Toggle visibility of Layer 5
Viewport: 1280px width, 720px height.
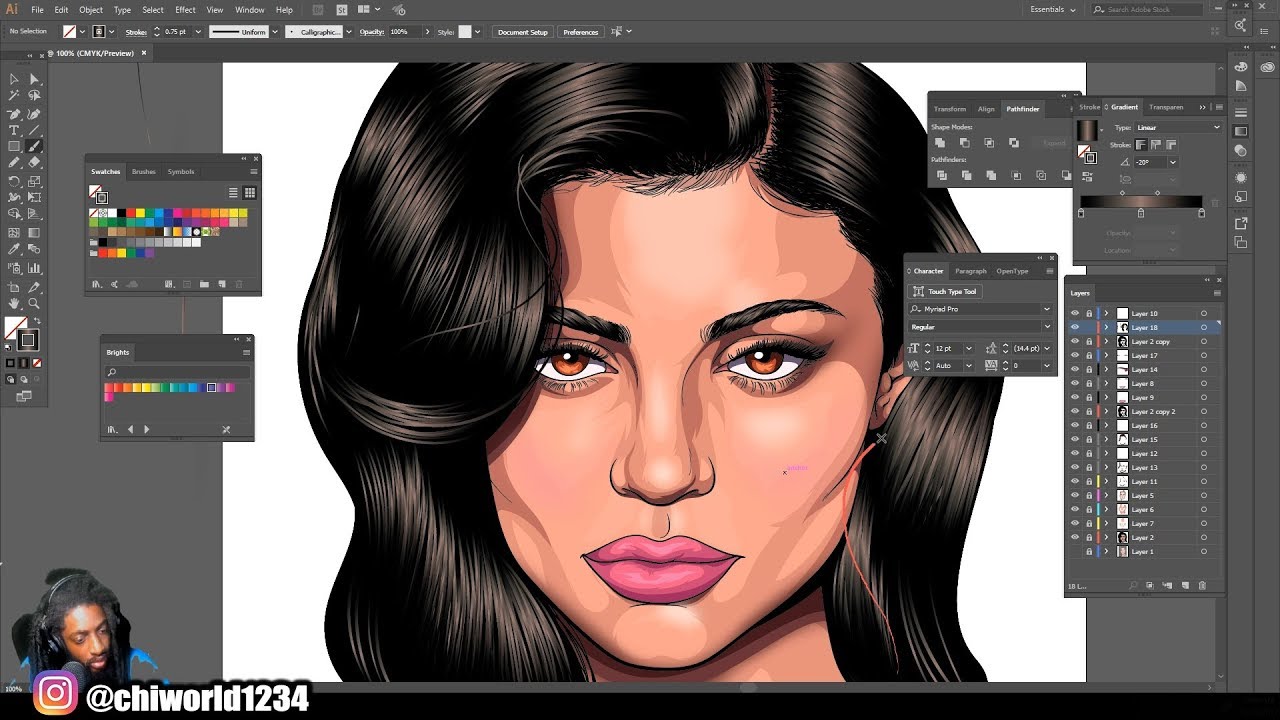coord(1075,496)
